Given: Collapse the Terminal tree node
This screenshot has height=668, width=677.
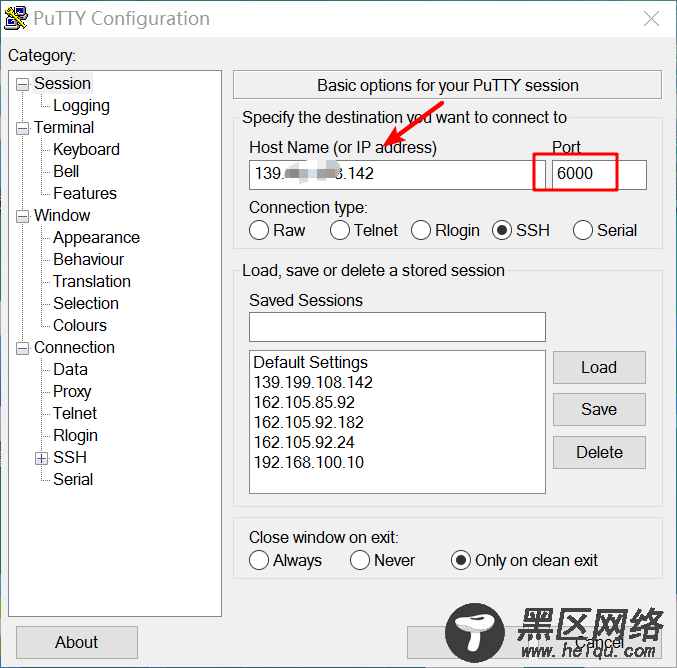Looking at the screenshot, I should click(x=22, y=128).
